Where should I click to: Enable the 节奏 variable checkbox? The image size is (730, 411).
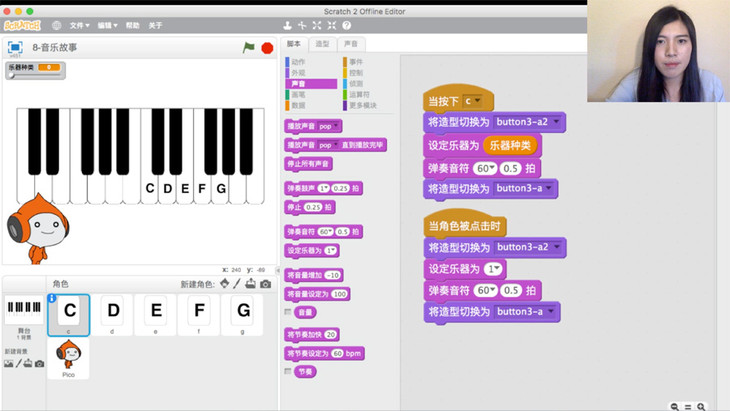click(x=288, y=372)
